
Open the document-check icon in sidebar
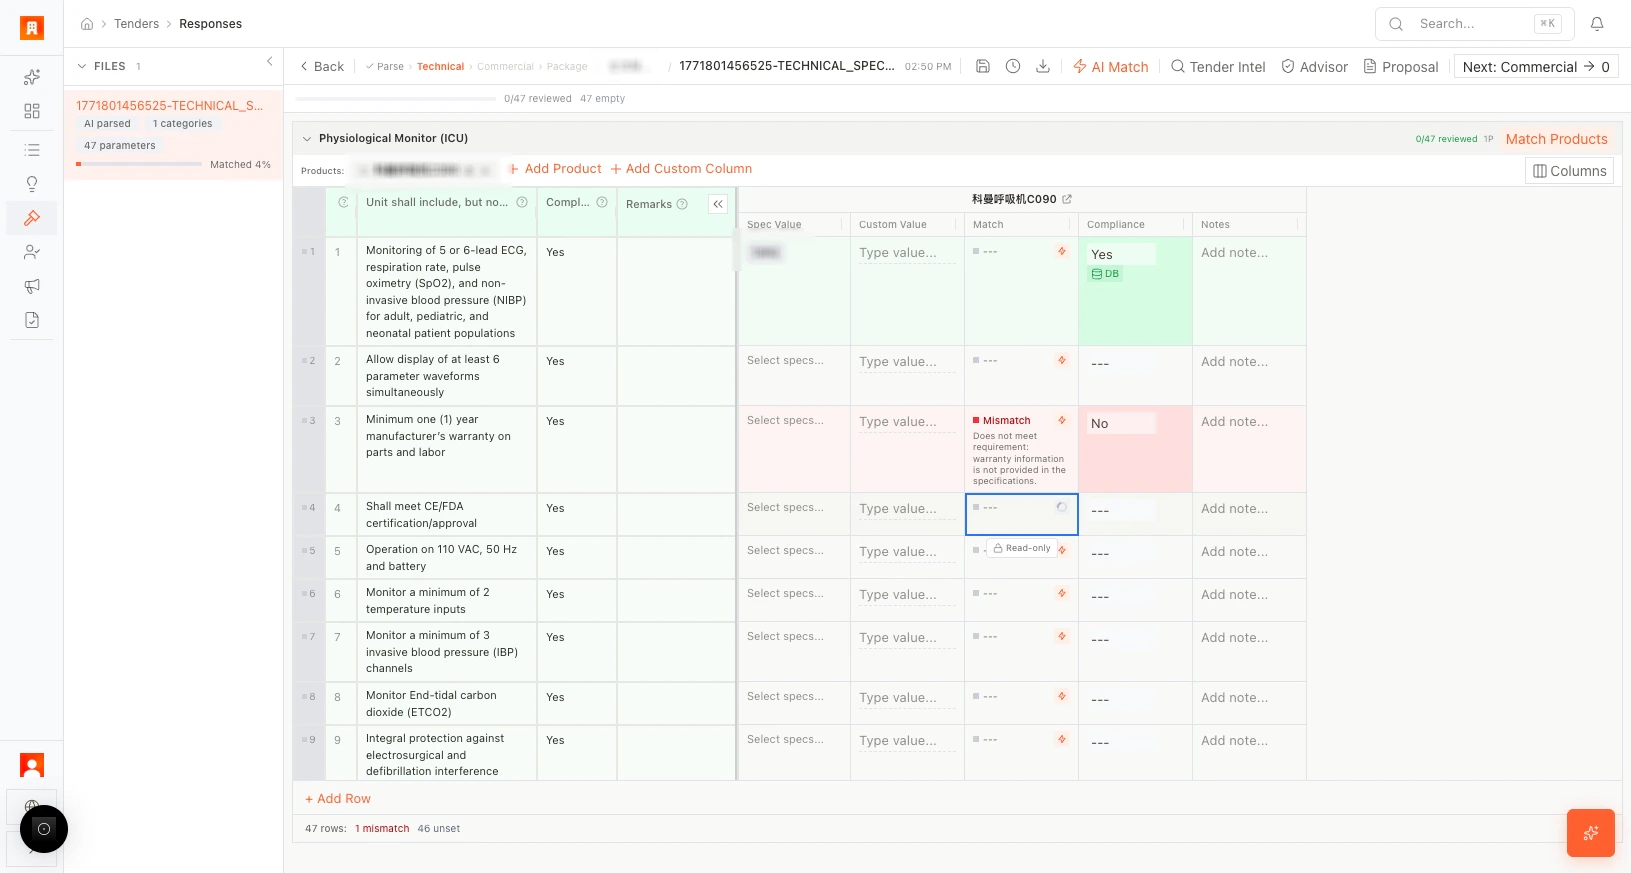click(32, 320)
